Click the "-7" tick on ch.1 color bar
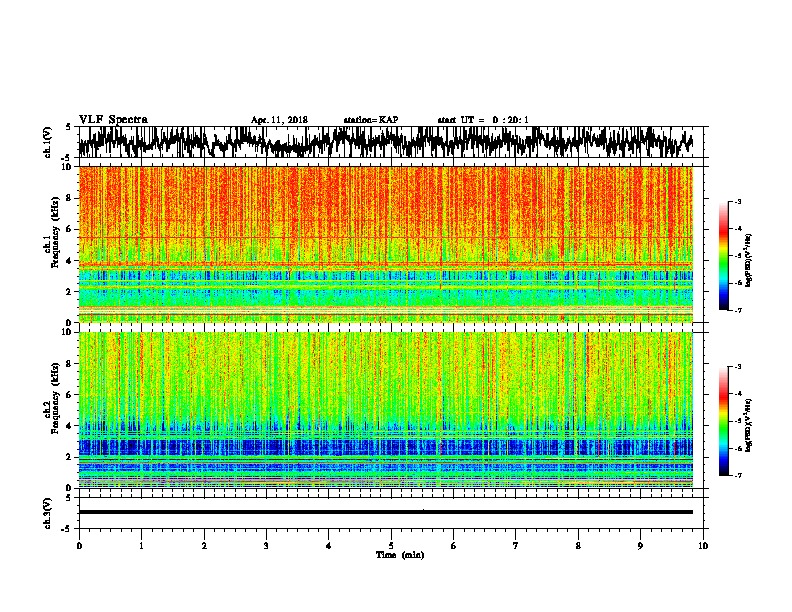792x612 pixels. [737, 310]
